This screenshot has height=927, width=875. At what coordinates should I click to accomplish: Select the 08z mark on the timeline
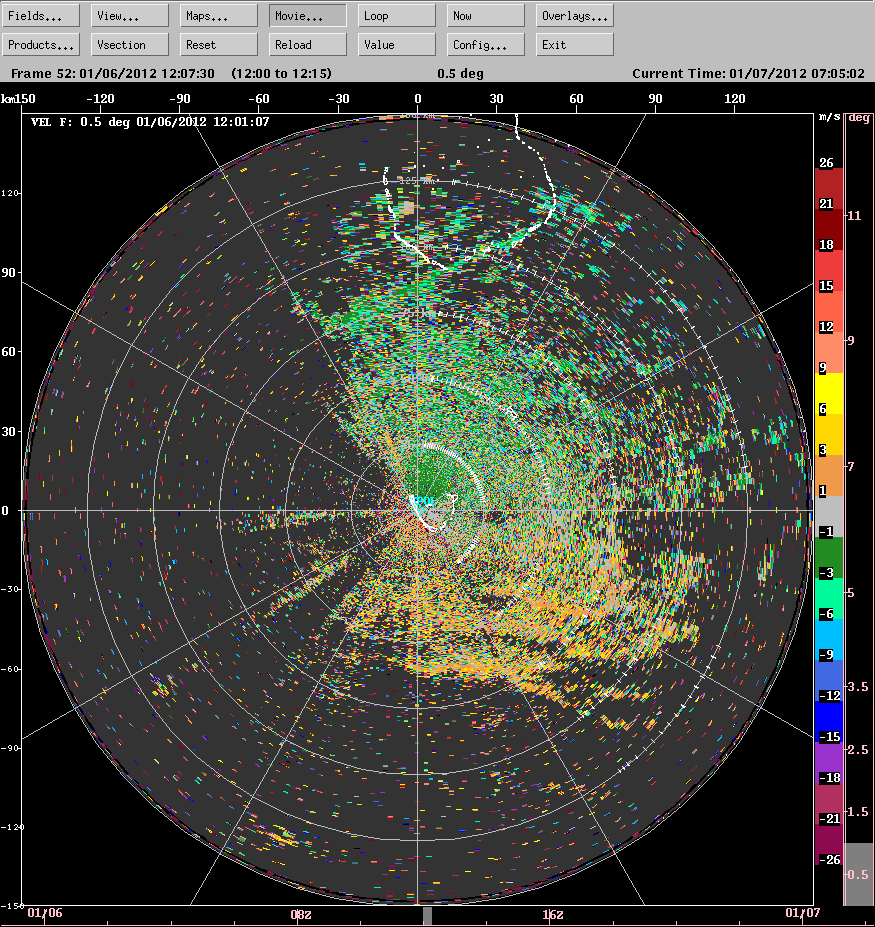[x=302, y=913]
